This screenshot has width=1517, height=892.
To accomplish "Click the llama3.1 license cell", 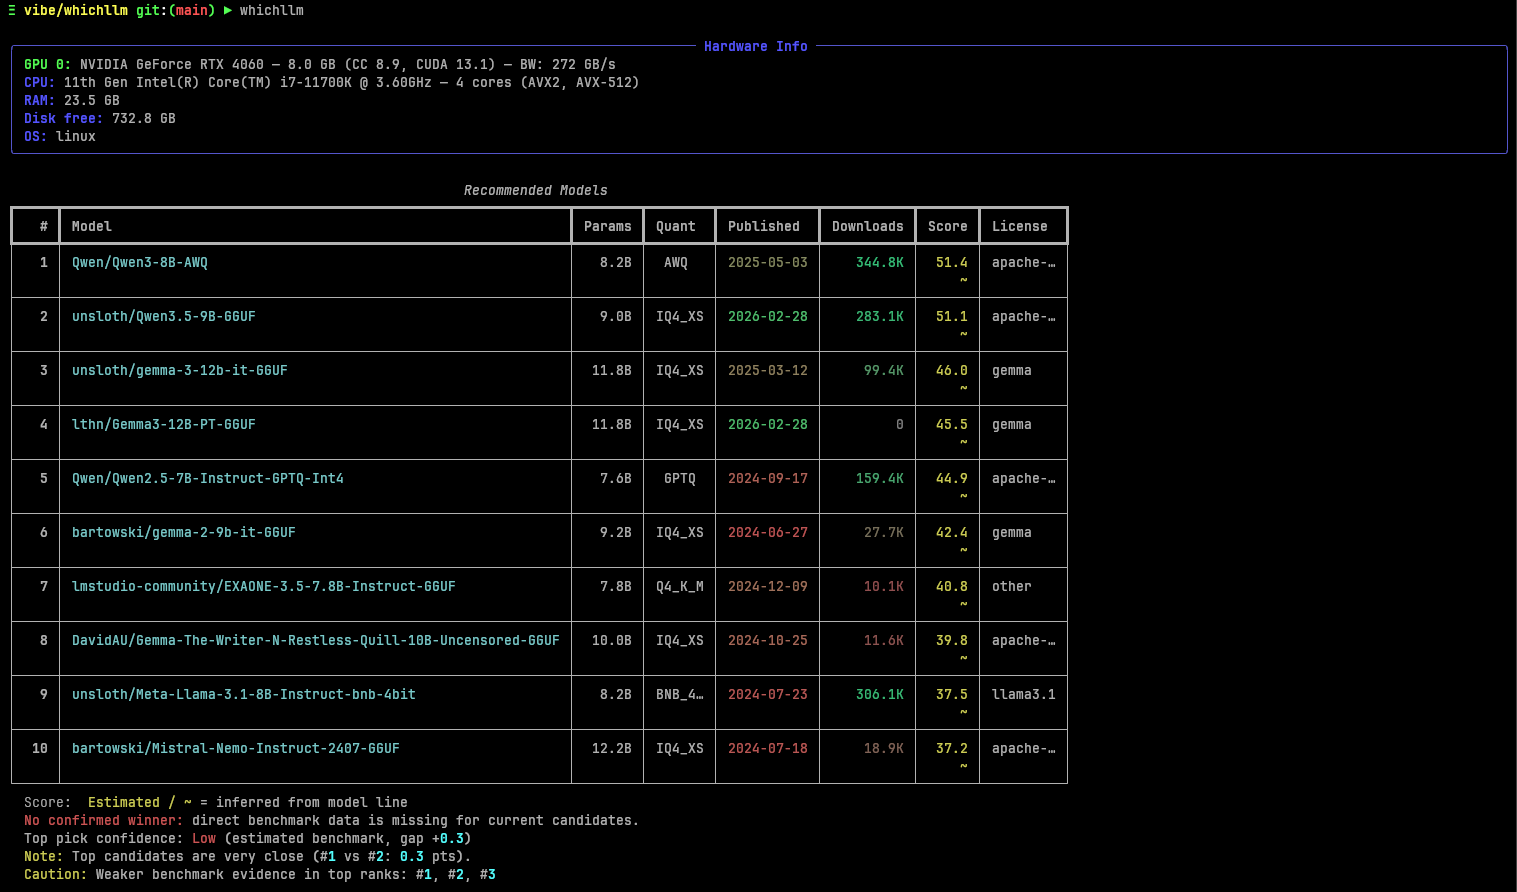I will [1024, 695].
